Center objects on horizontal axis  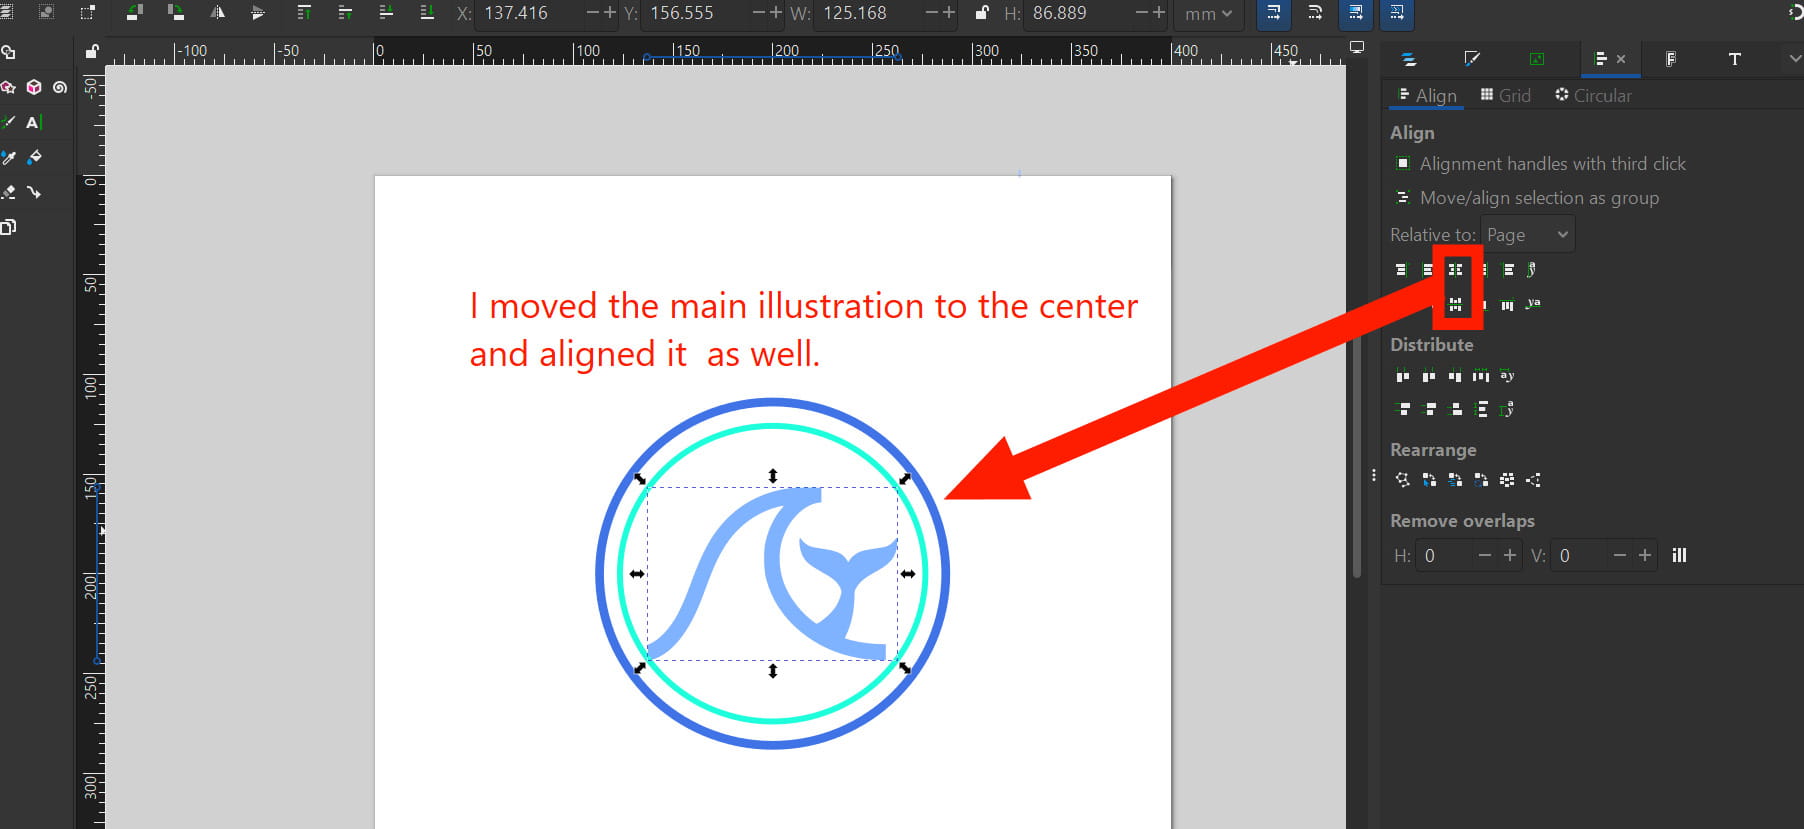coord(1455,304)
